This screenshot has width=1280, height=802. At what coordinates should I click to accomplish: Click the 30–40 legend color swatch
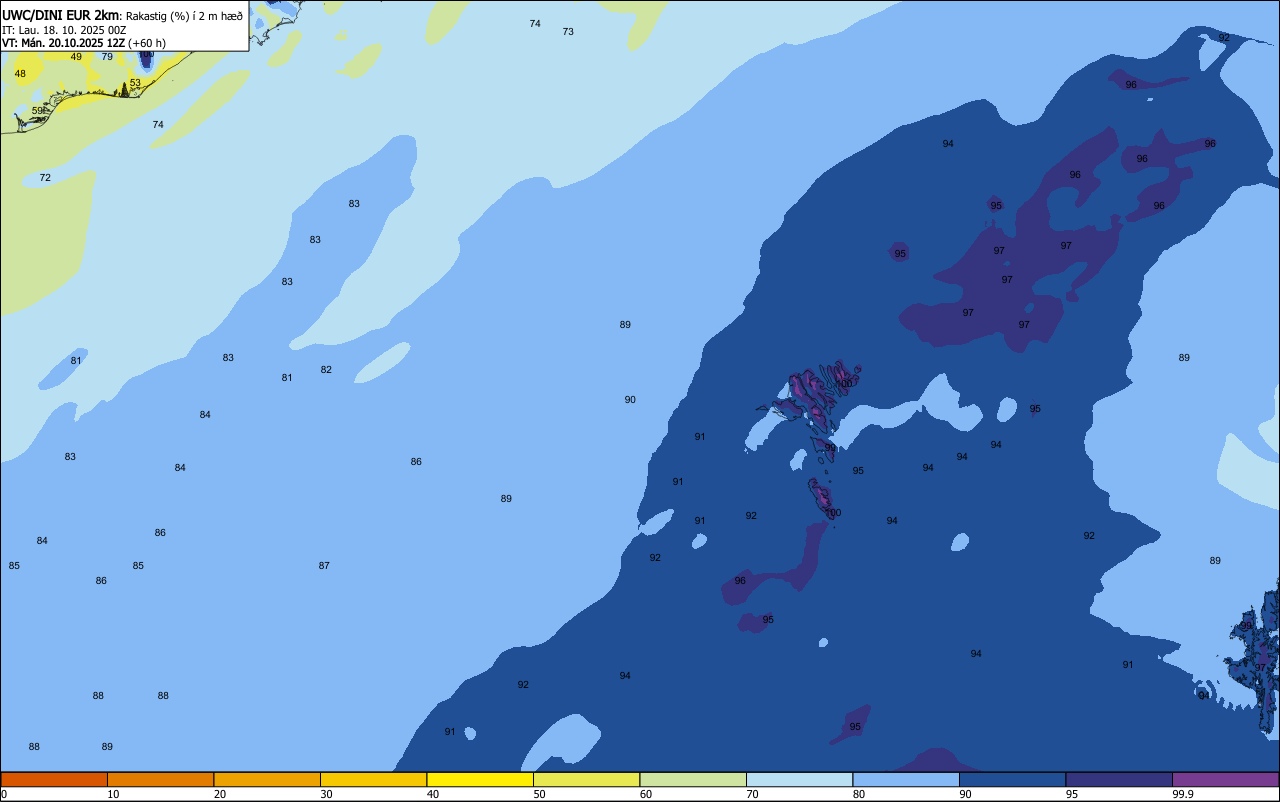click(373, 779)
